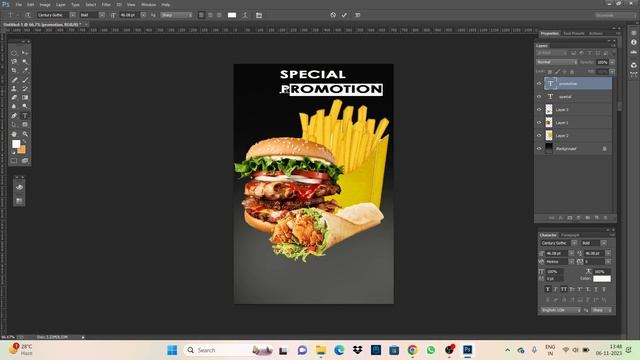Open Create Warped Text in options bar
This screenshot has height=360, width=640.
pos(245,15)
